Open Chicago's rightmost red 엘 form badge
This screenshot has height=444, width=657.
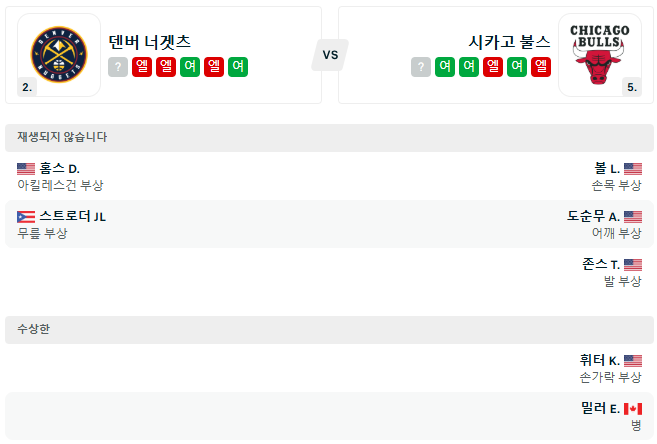tap(541, 67)
